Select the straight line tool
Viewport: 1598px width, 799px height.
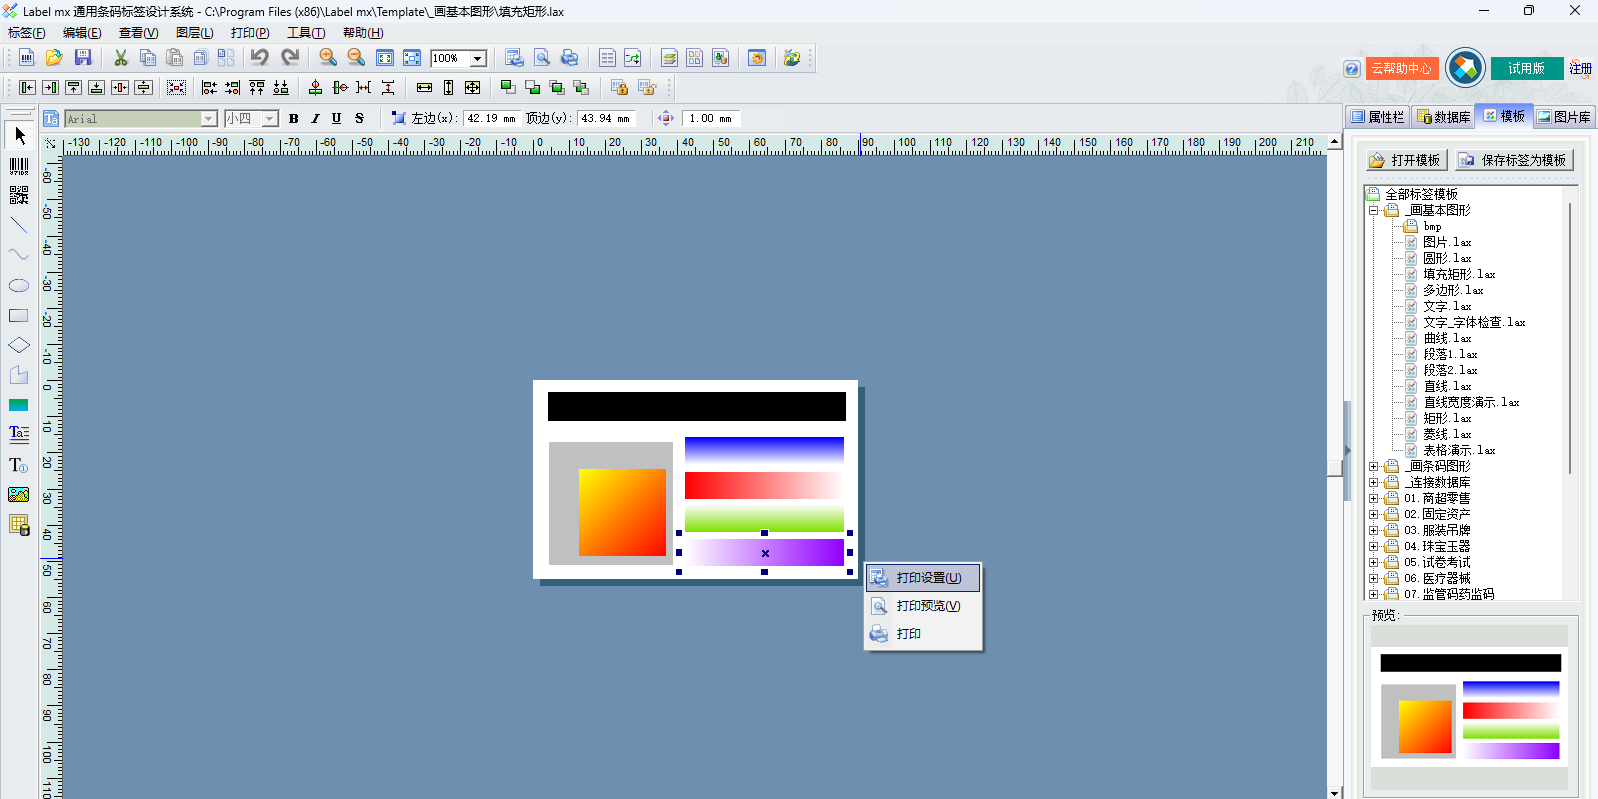[x=19, y=225]
